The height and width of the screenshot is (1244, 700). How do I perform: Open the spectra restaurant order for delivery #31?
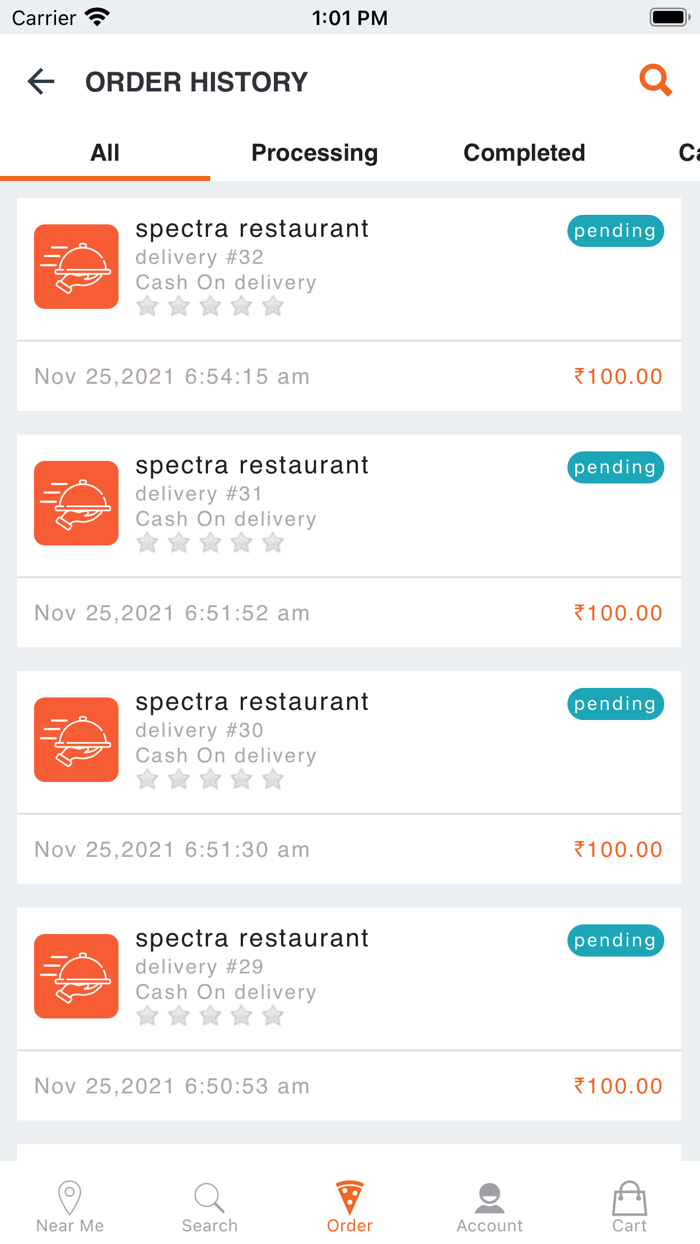(x=251, y=465)
